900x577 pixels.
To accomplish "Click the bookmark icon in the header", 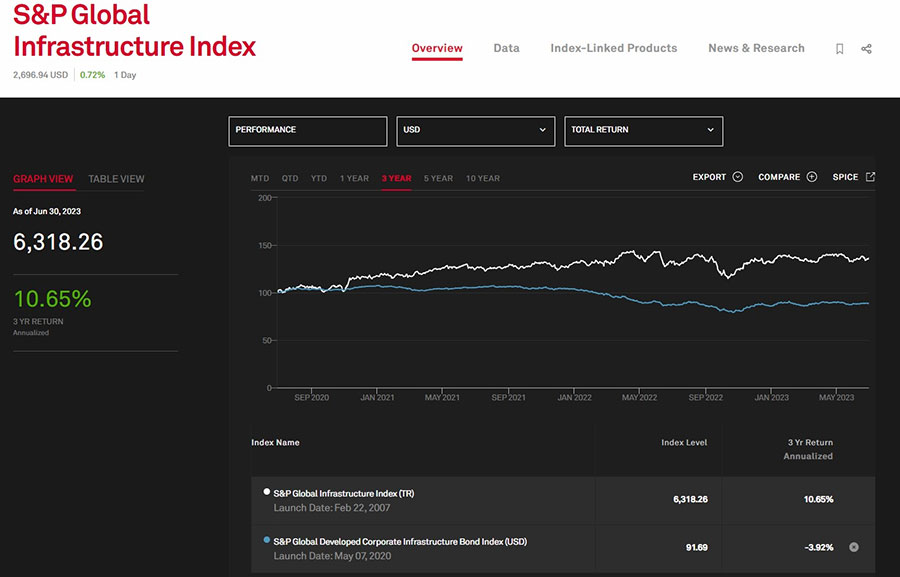I will (x=839, y=49).
